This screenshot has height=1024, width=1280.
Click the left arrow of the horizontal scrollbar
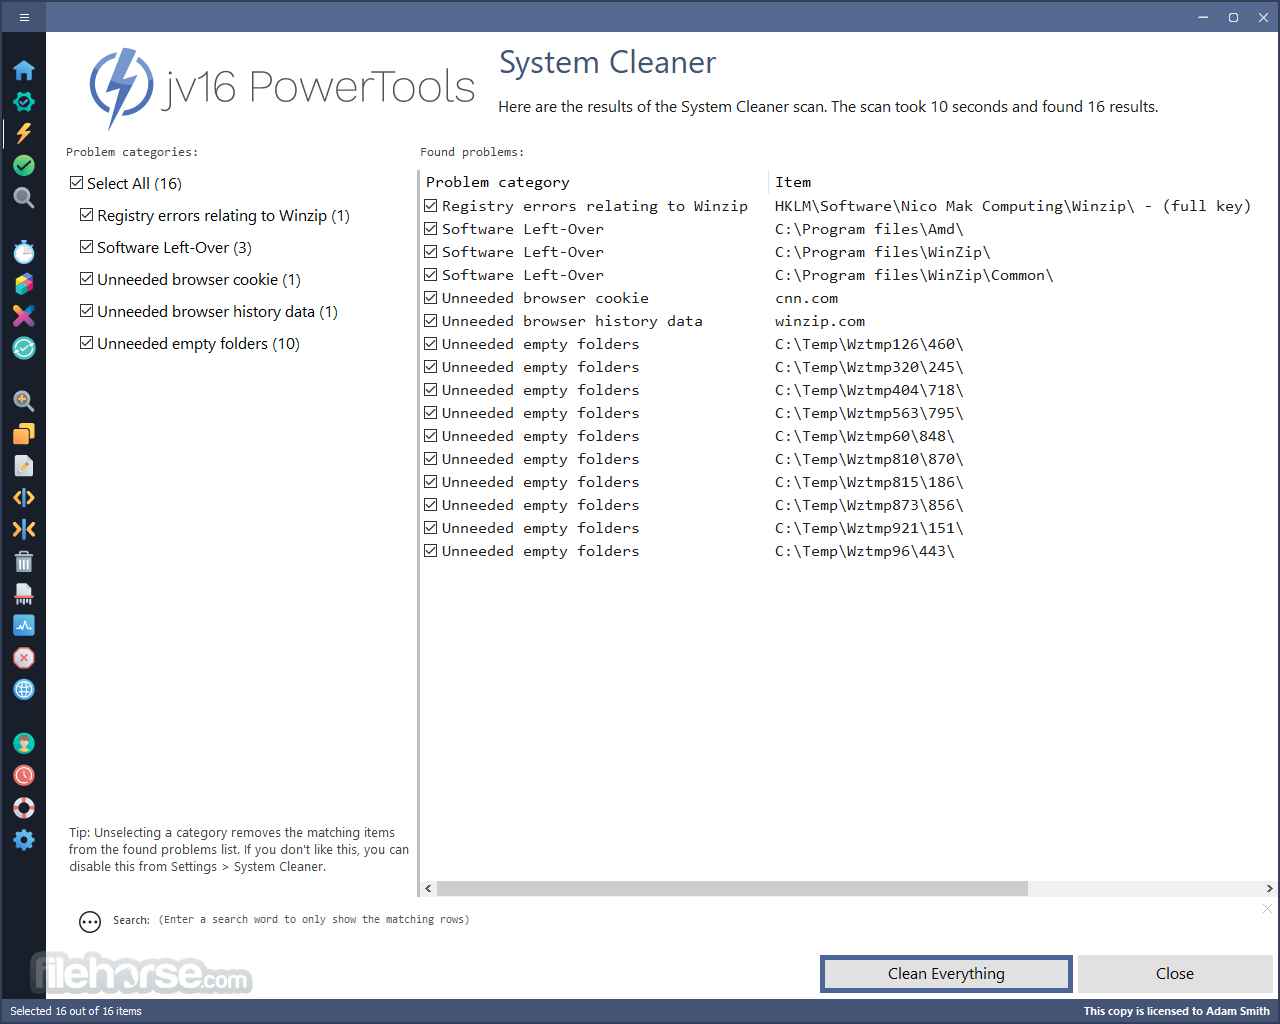click(429, 889)
